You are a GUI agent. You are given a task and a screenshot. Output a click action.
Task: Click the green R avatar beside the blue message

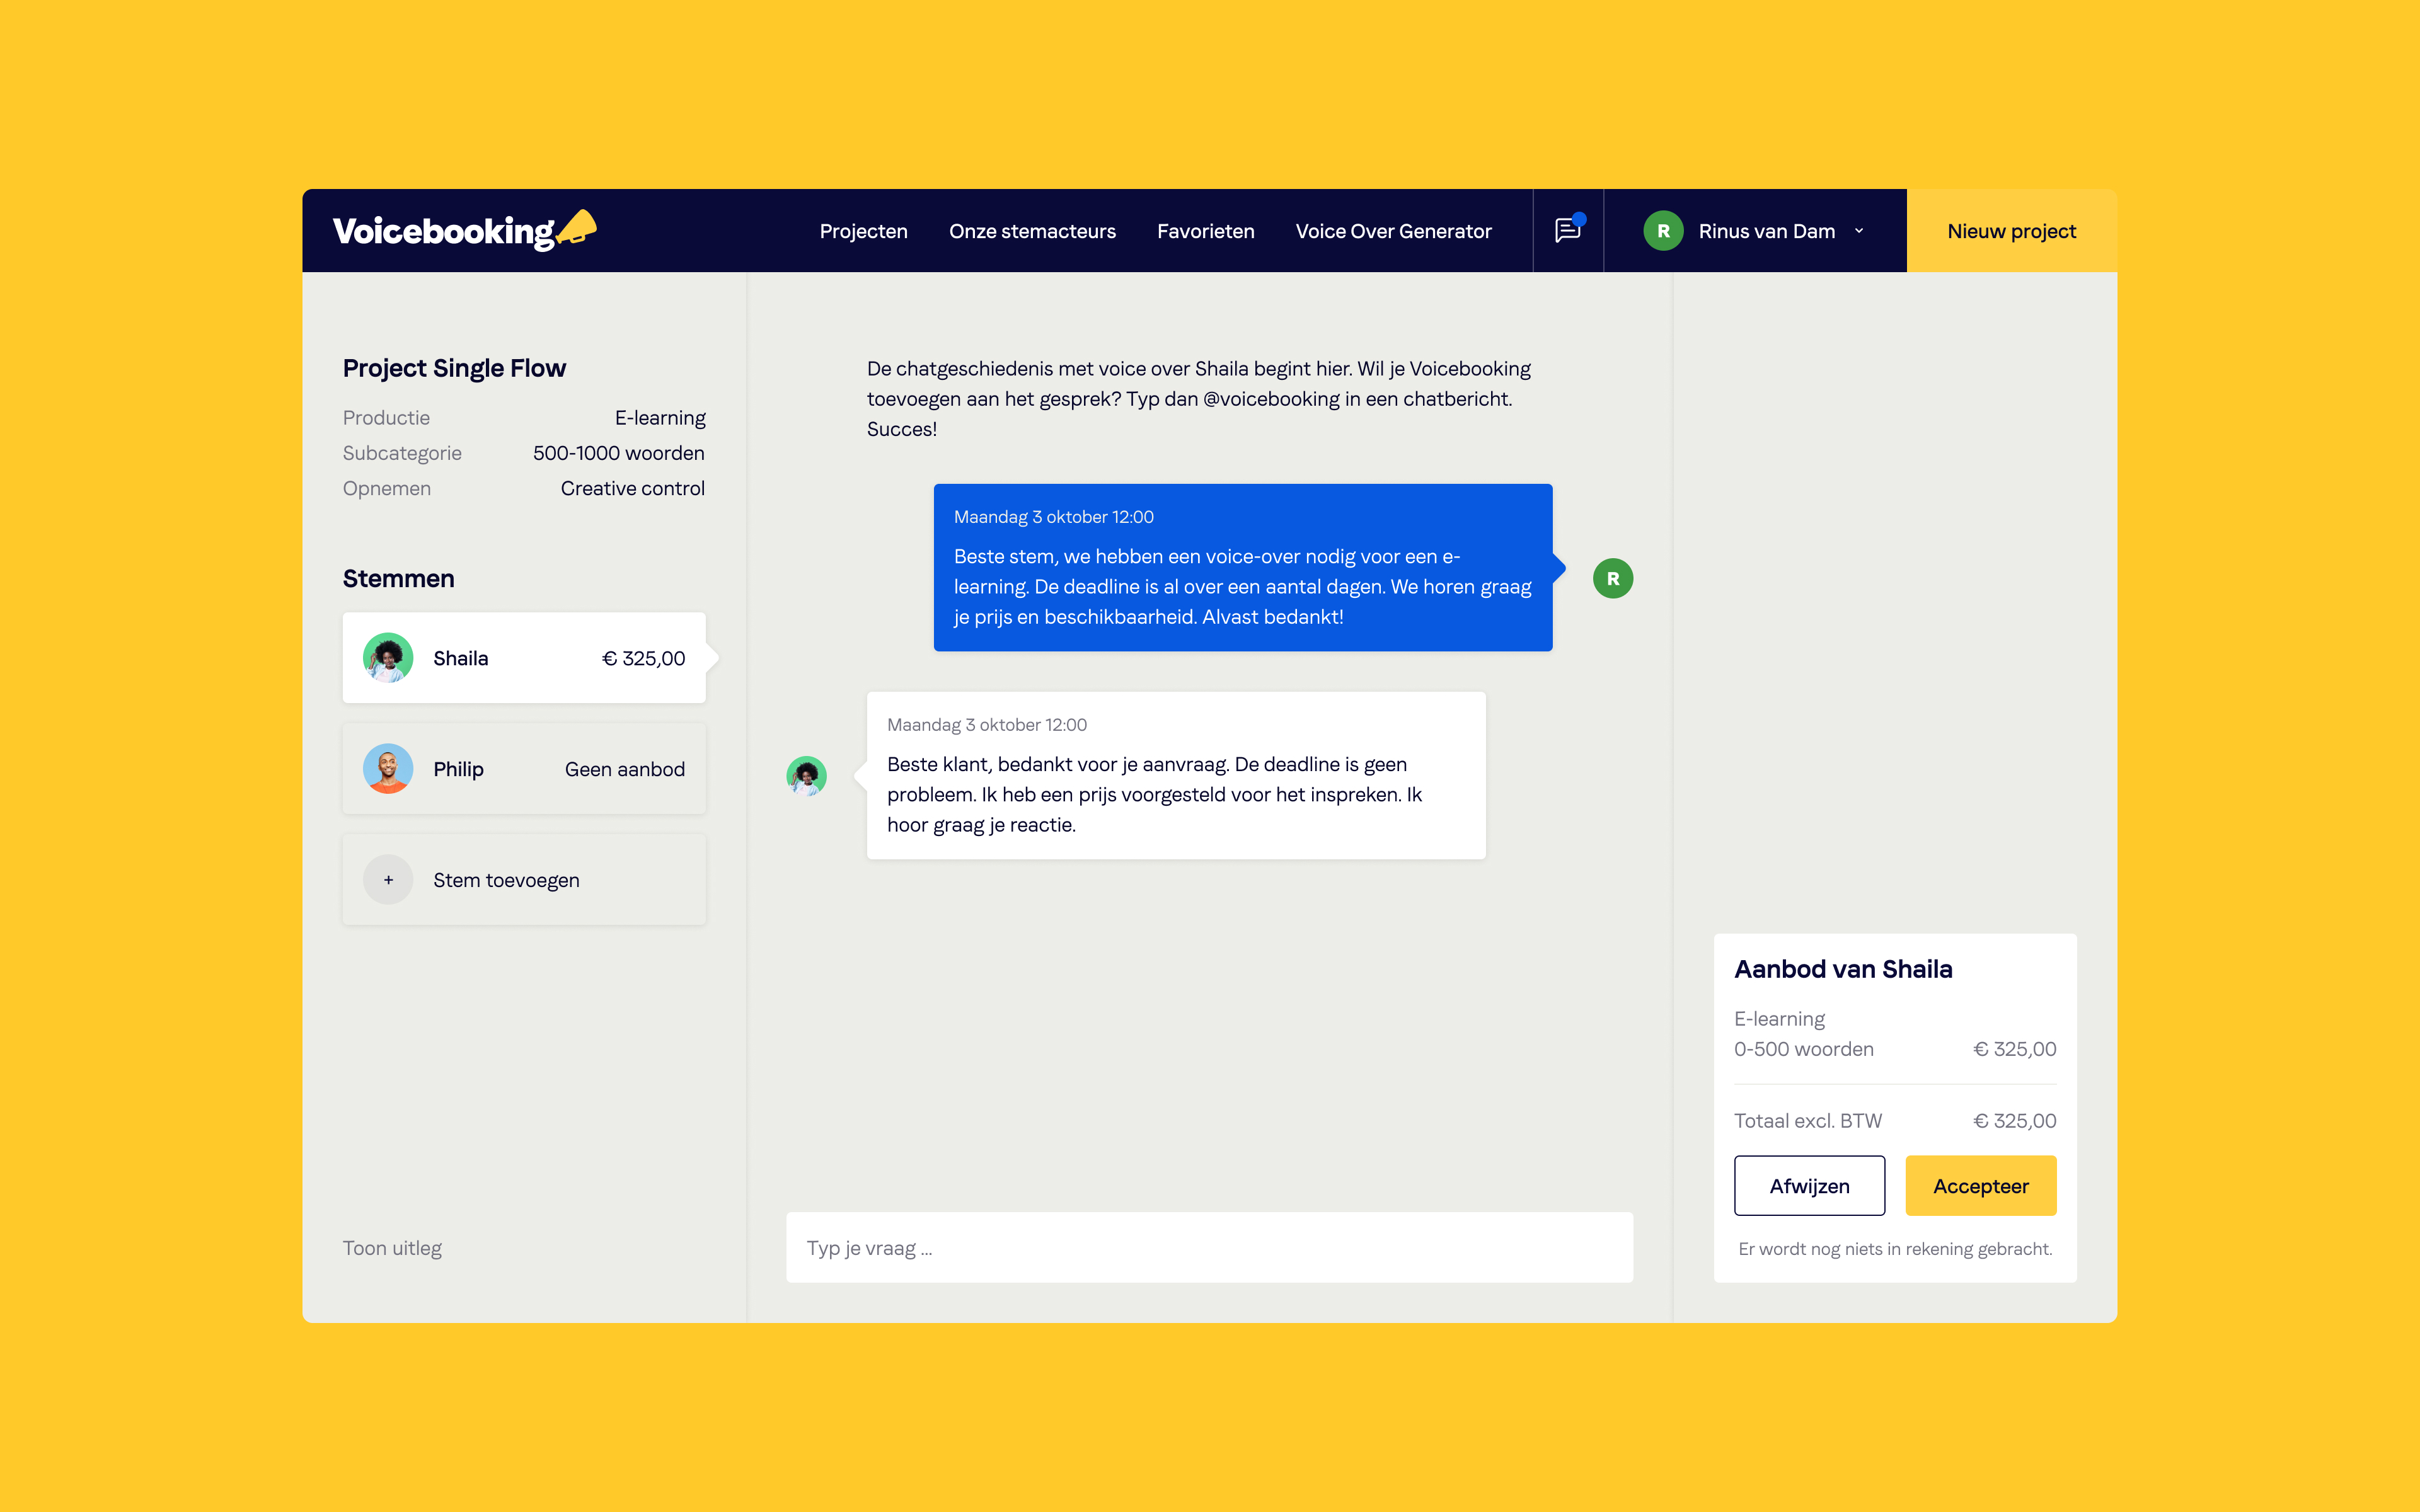pos(1613,579)
